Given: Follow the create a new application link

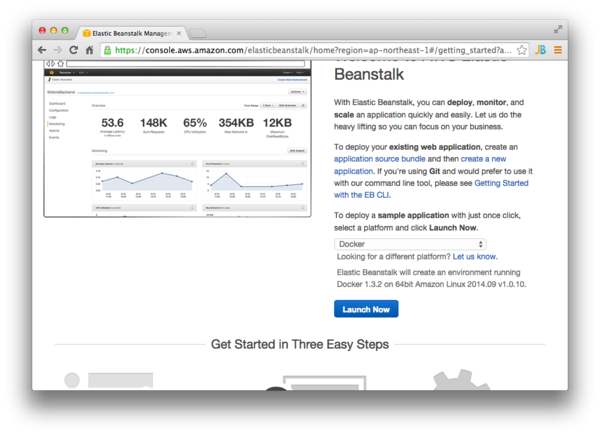Looking at the screenshot, I should (x=420, y=165).
